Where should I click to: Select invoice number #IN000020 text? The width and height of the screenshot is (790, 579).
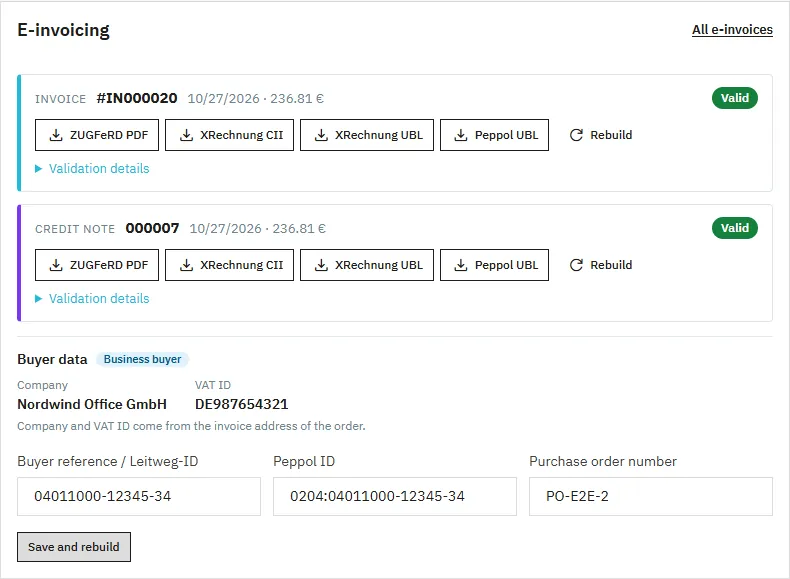(x=137, y=98)
